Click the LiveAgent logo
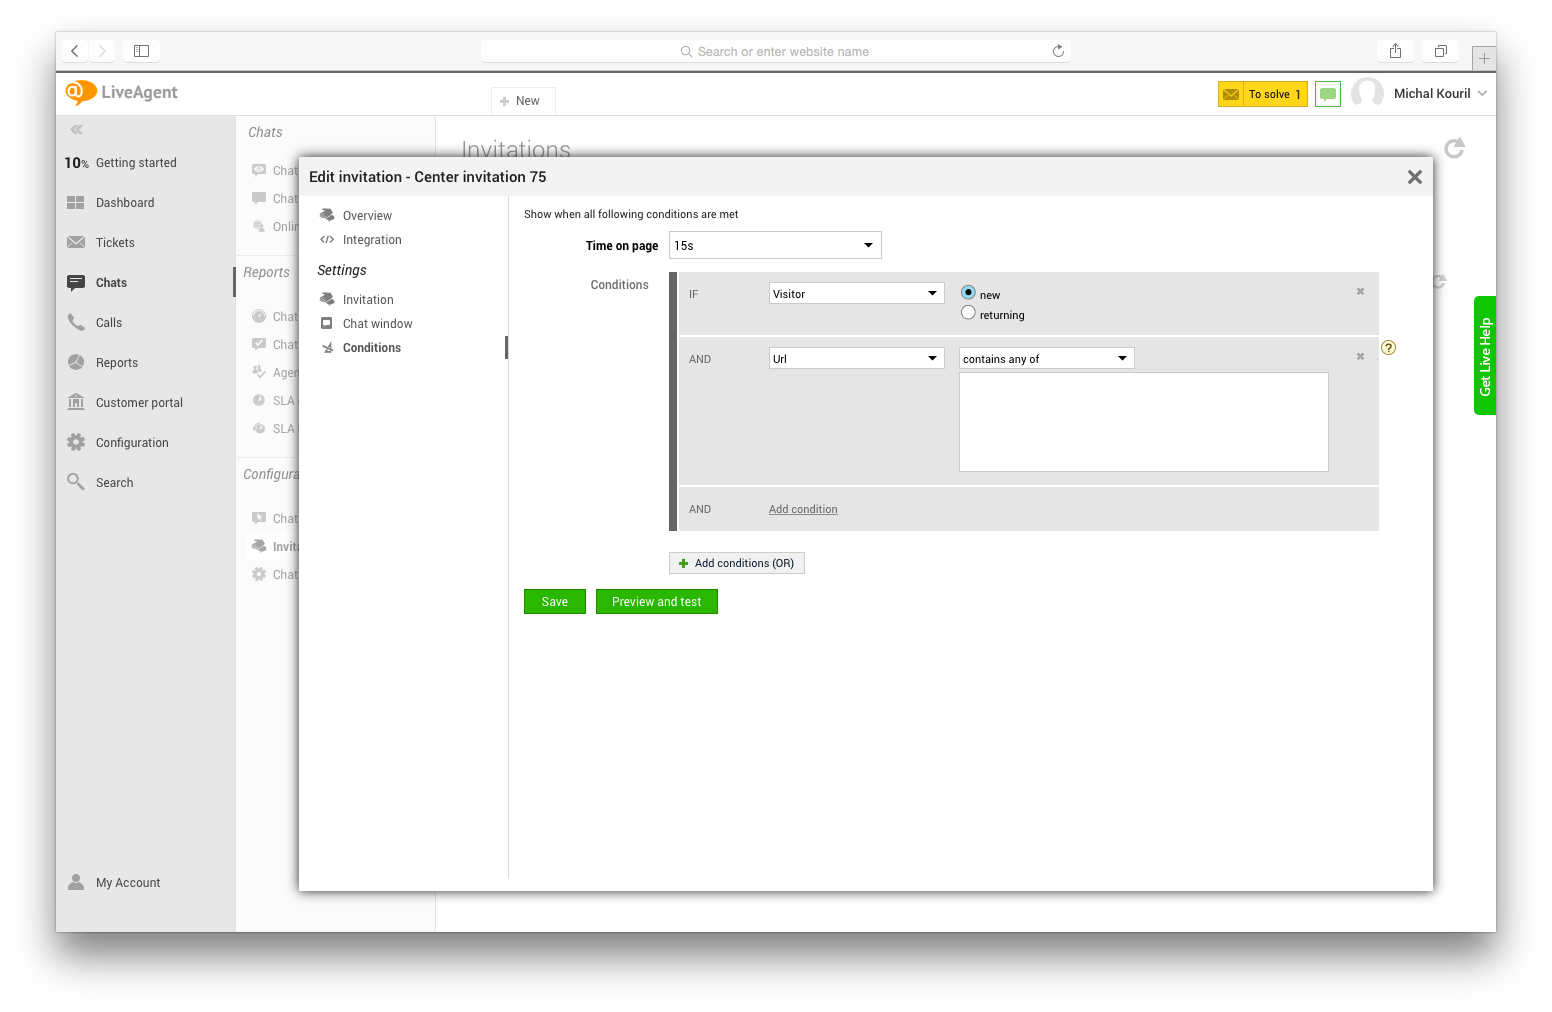Image resolution: width=1552 pixels, height=1012 pixels. pos(121,92)
